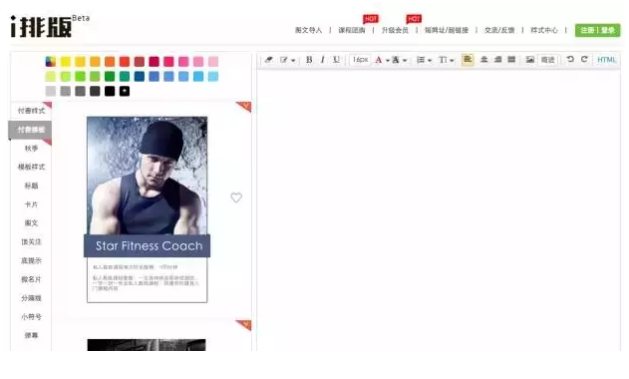629x379 pixels.
Task: Pick the yellow color swatch
Action: (65, 61)
